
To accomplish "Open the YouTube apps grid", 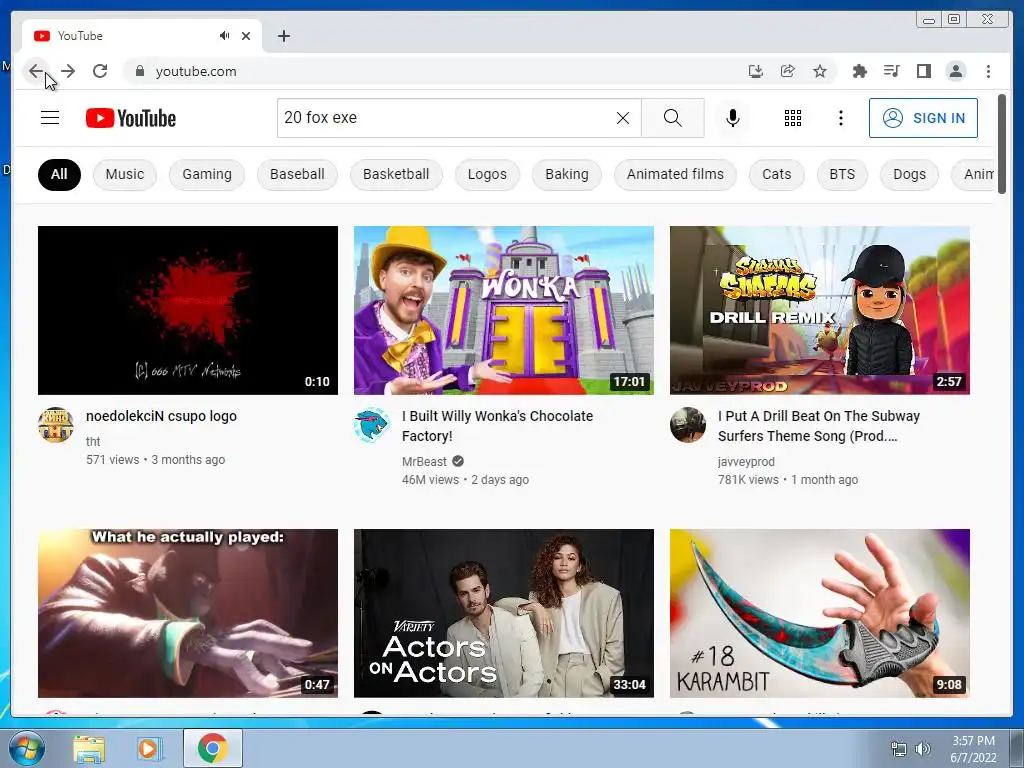I will point(793,118).
